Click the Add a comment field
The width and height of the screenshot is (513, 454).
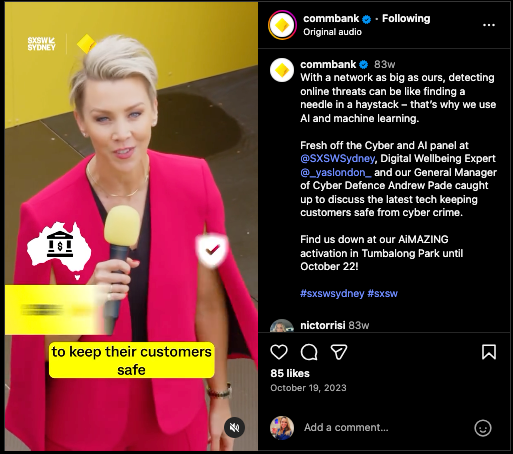[383, 427]
